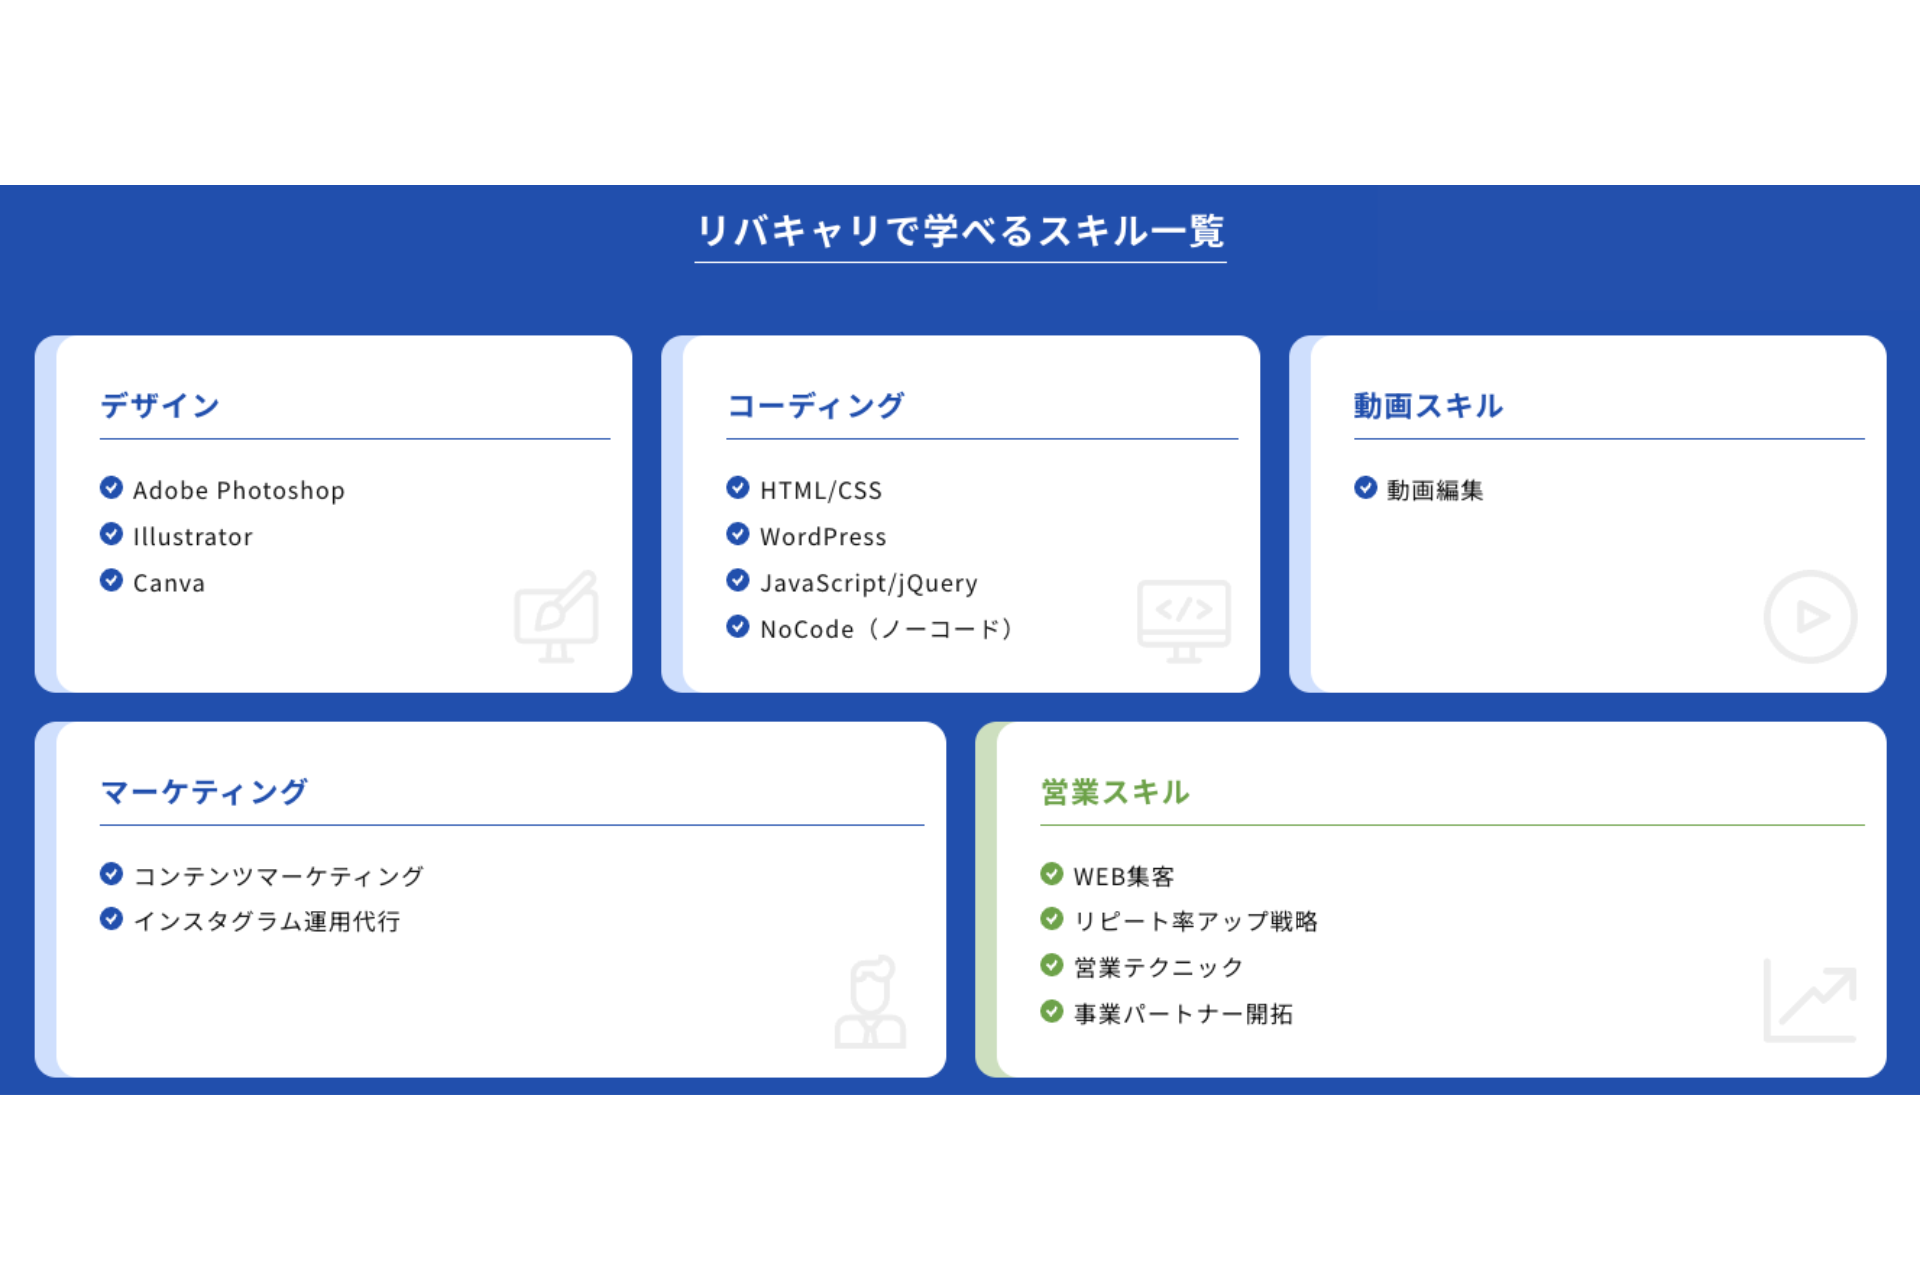Click the リバキャリで学べるスキル一覧 title

960,231
